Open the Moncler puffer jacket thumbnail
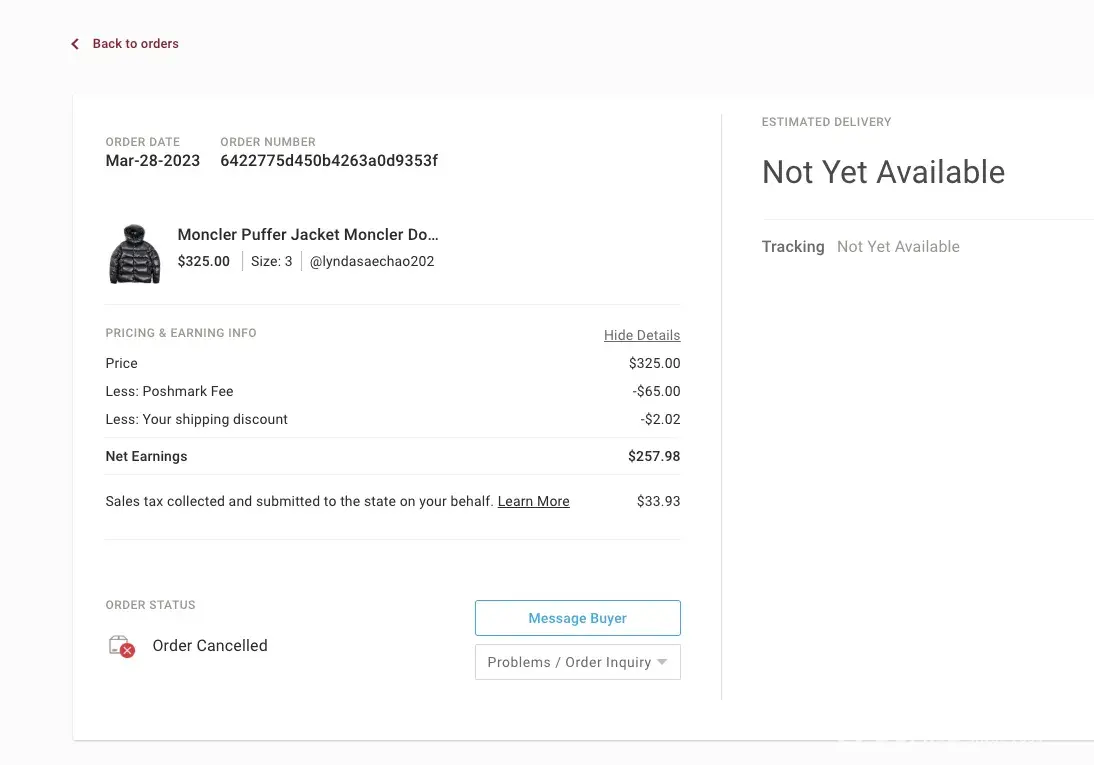The width and height of the screenshot is (1094, 765). (134, 254)
